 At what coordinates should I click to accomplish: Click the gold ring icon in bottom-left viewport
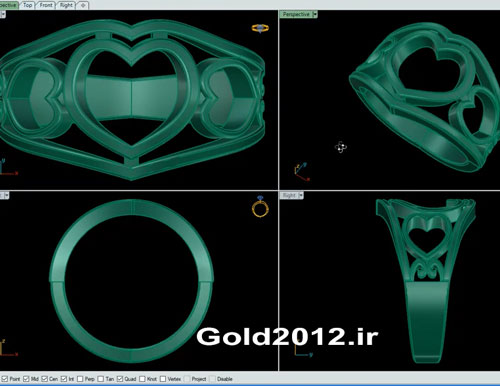click(x=260, y=207)
